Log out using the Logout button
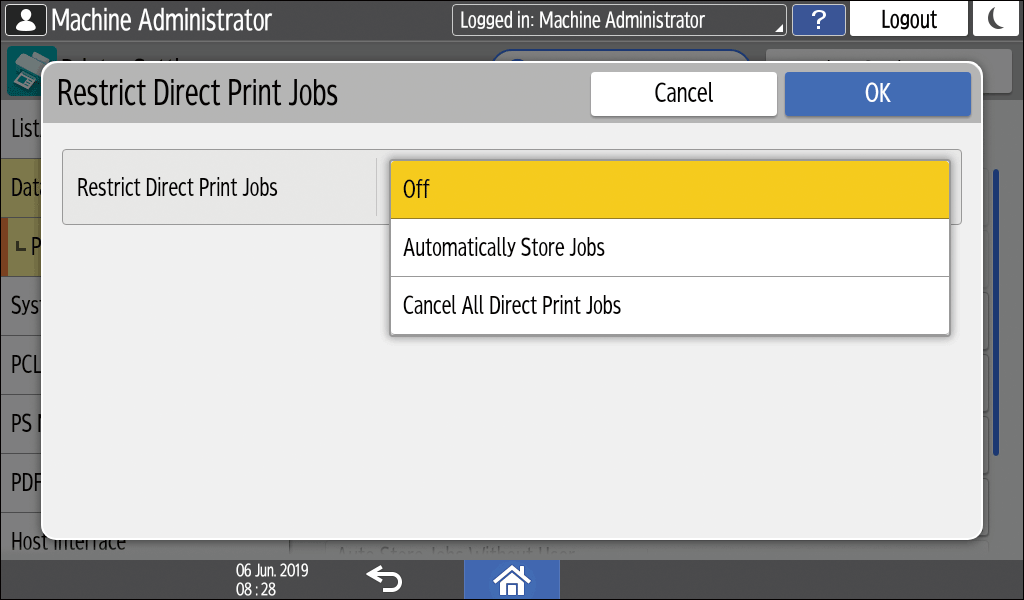Image resolution: width=1024 pixels, height=600 pixels. coord(908,19)
